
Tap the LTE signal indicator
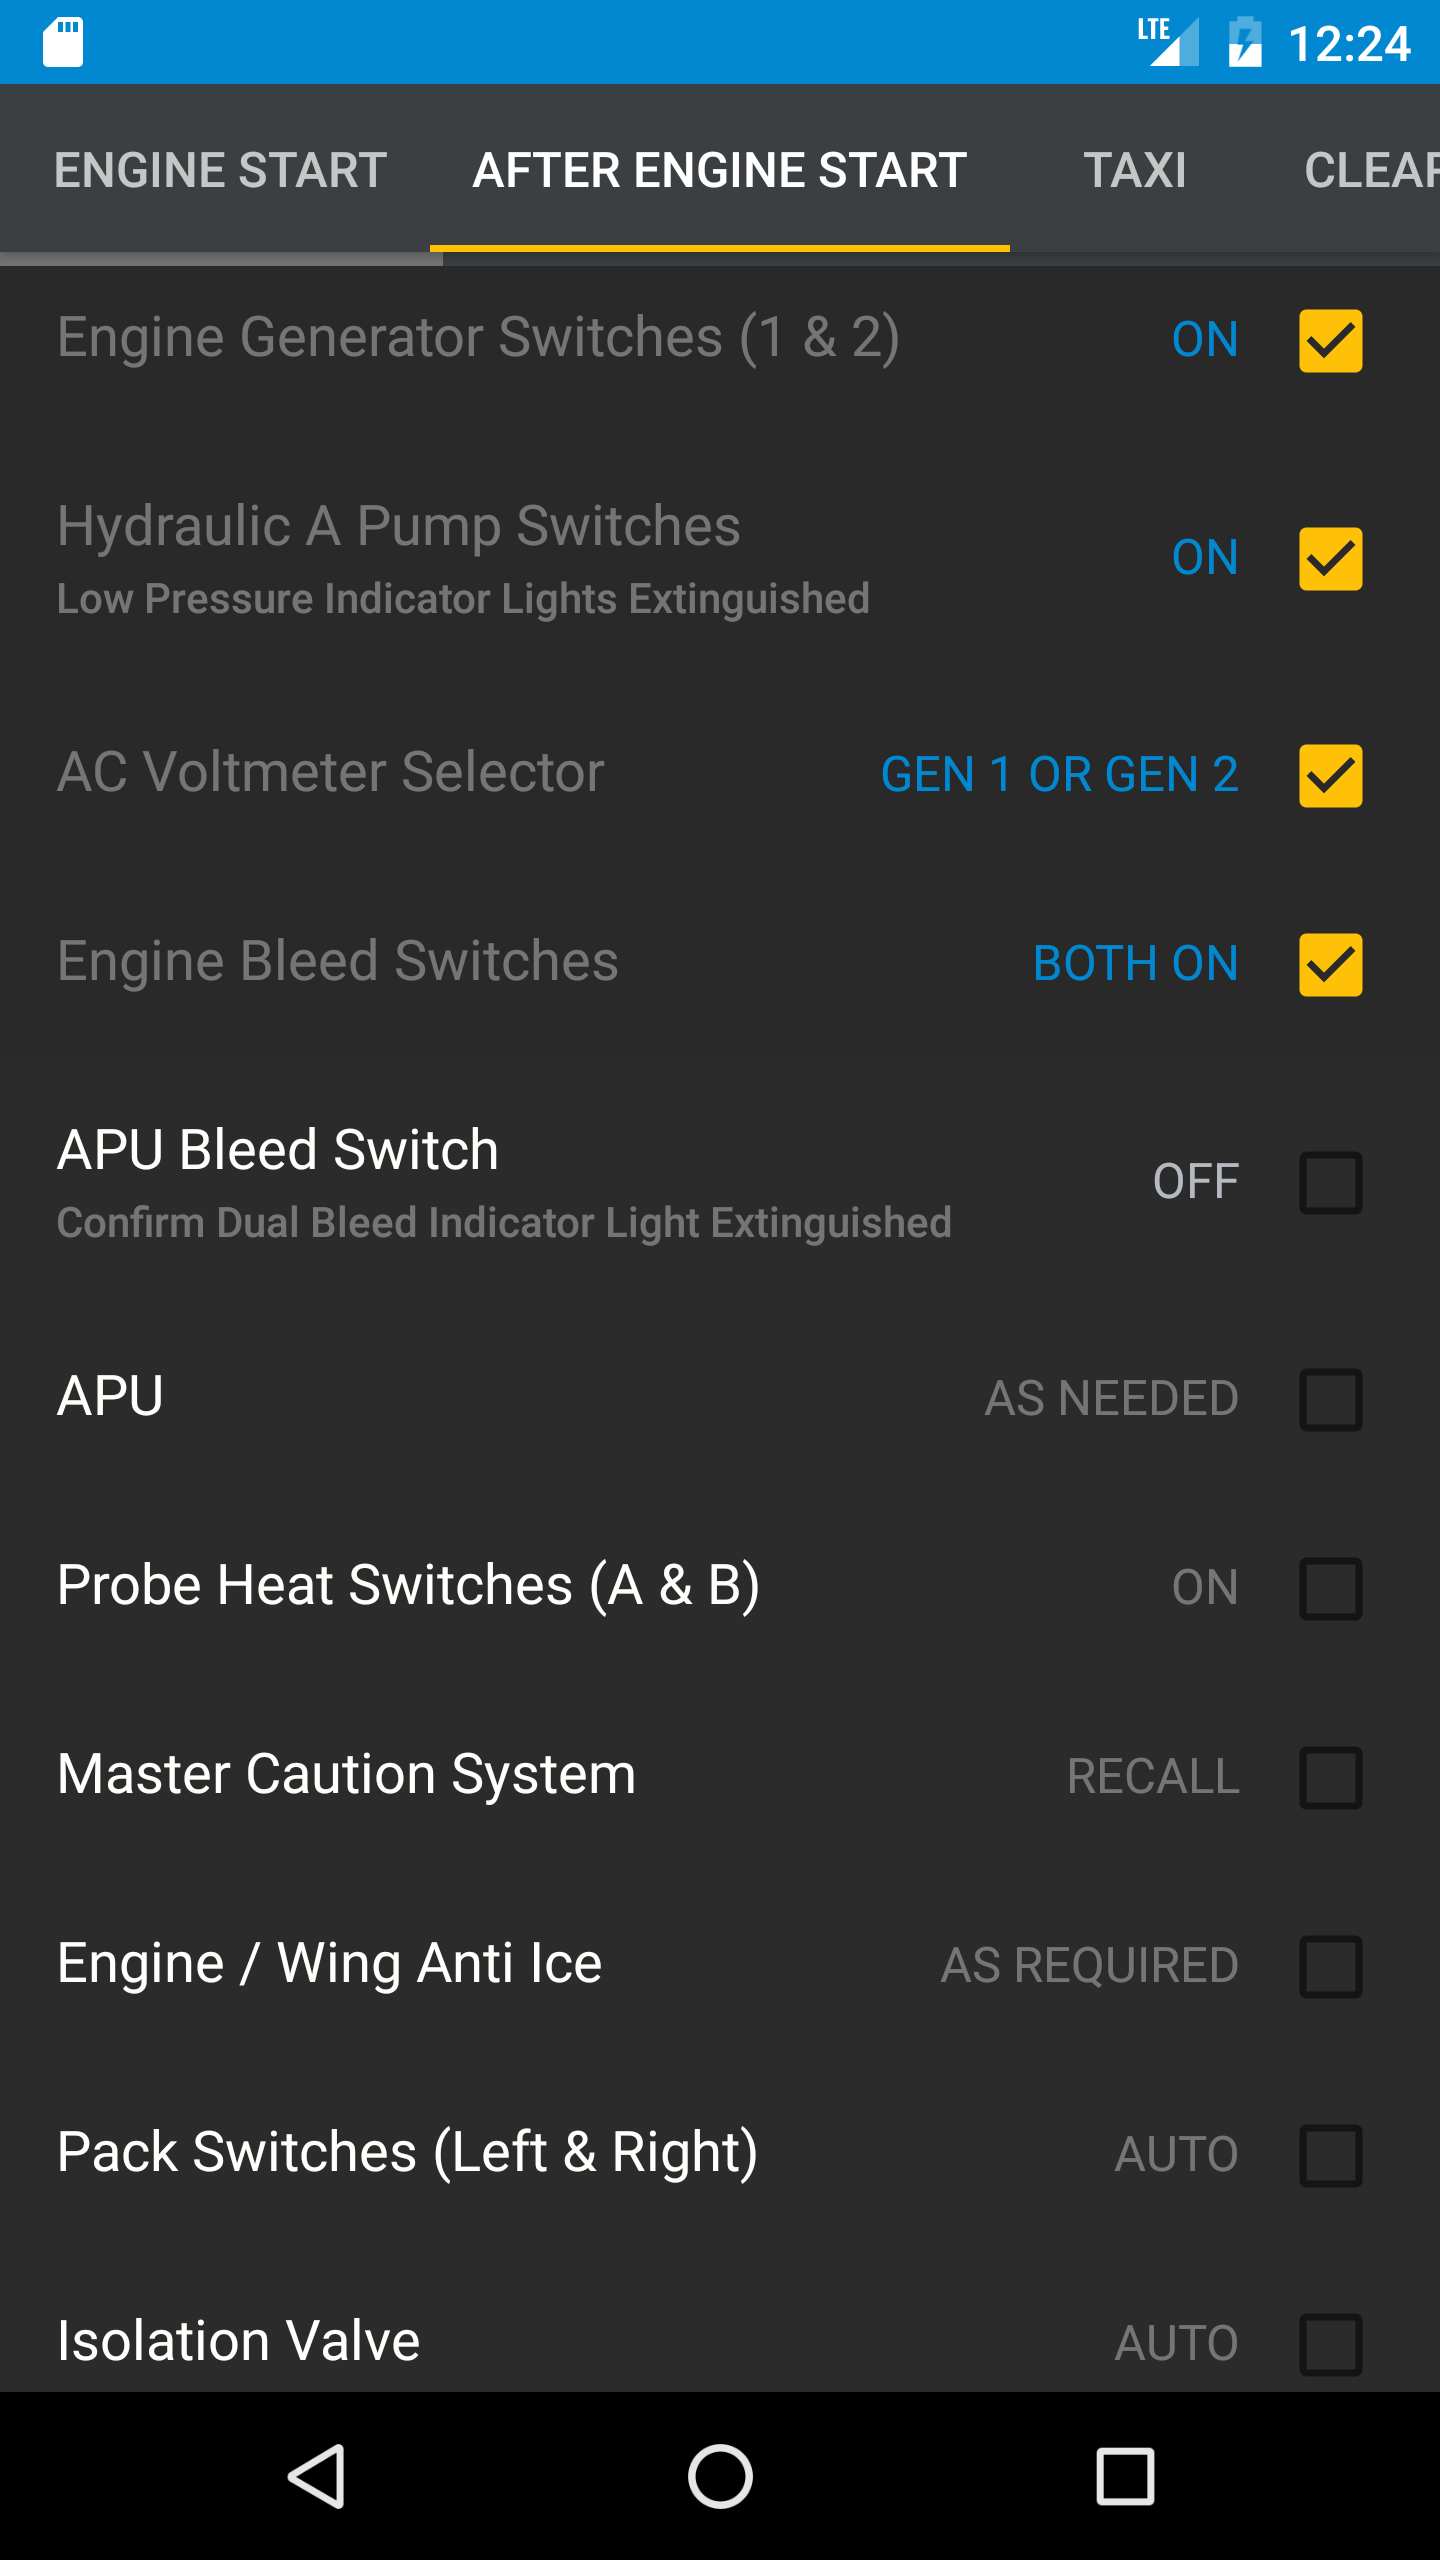coord(1168,42)
